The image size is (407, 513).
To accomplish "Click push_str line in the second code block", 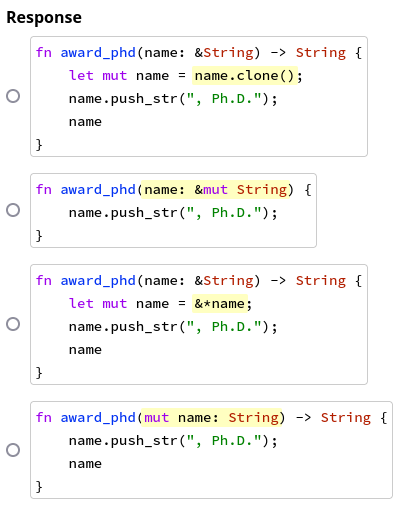I will click(x=173, y=213).
